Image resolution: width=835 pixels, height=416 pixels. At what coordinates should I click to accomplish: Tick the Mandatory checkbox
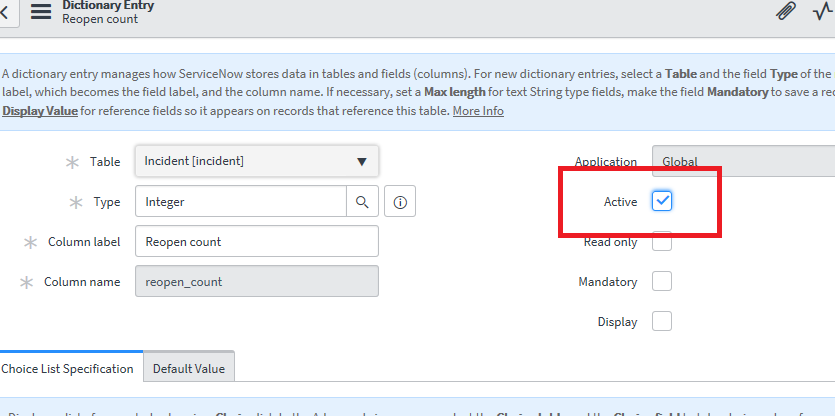[662, 282]
